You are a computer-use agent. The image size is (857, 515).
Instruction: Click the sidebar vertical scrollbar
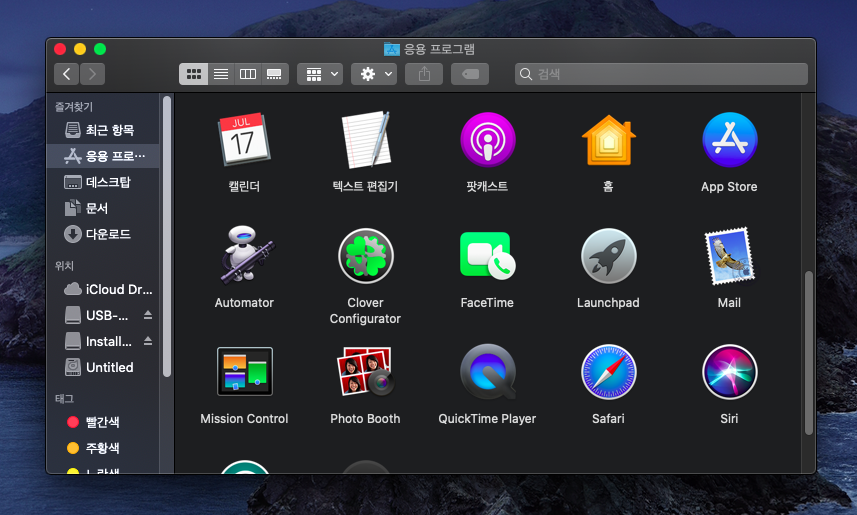pyautogui.click(x=167, y=236)
